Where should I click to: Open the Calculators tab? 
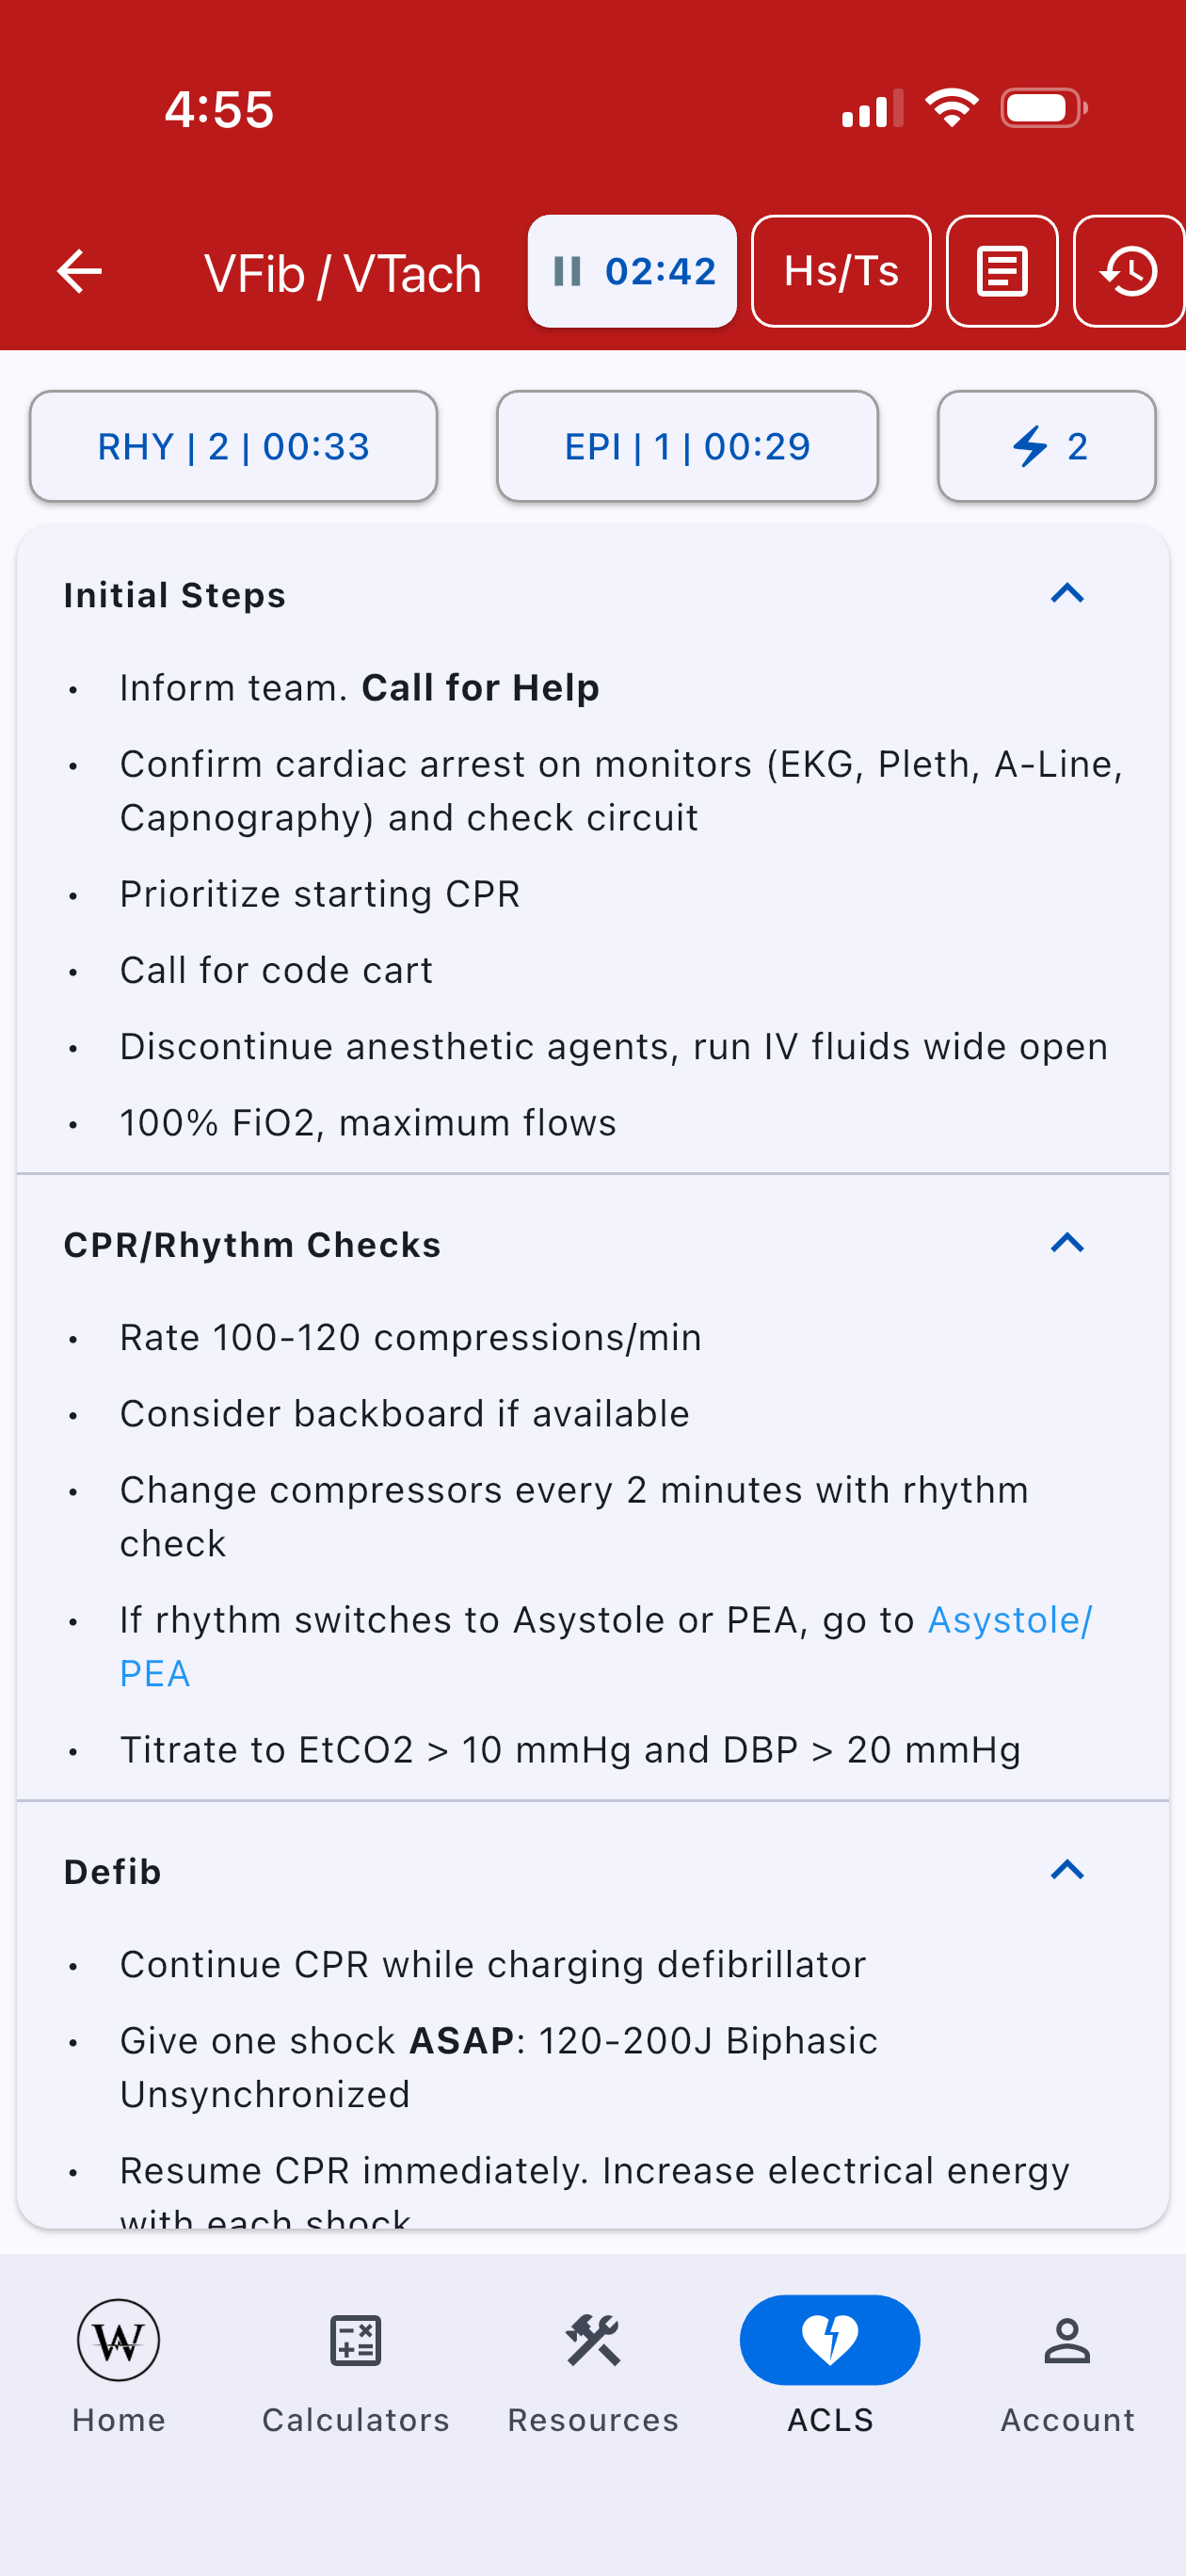356,2366
